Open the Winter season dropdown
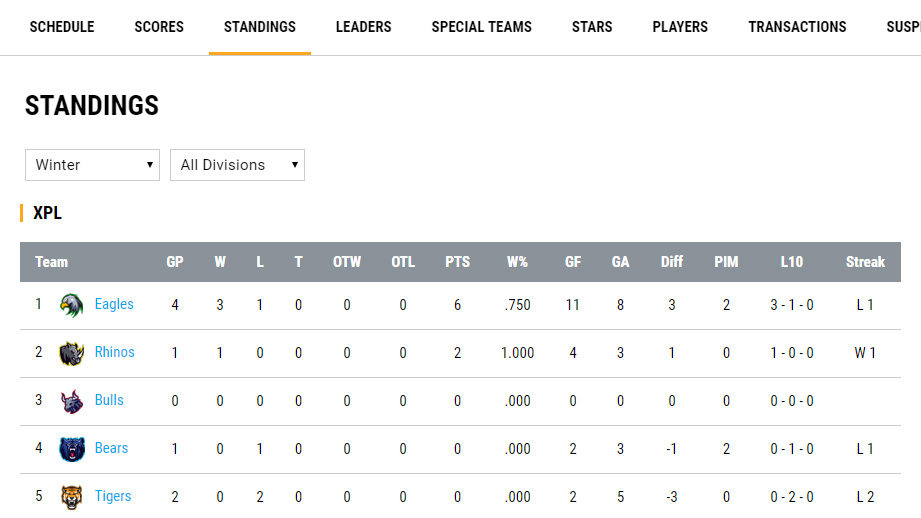 coord(92,165)
